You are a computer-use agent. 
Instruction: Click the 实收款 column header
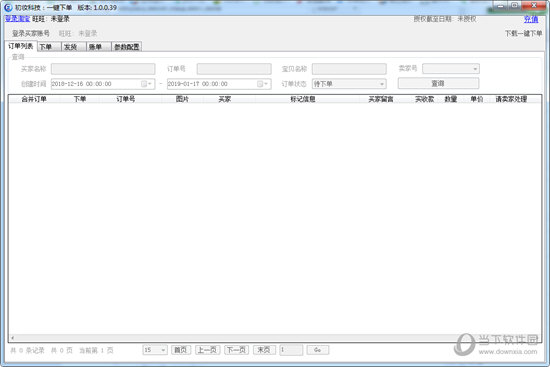point(424,99)
